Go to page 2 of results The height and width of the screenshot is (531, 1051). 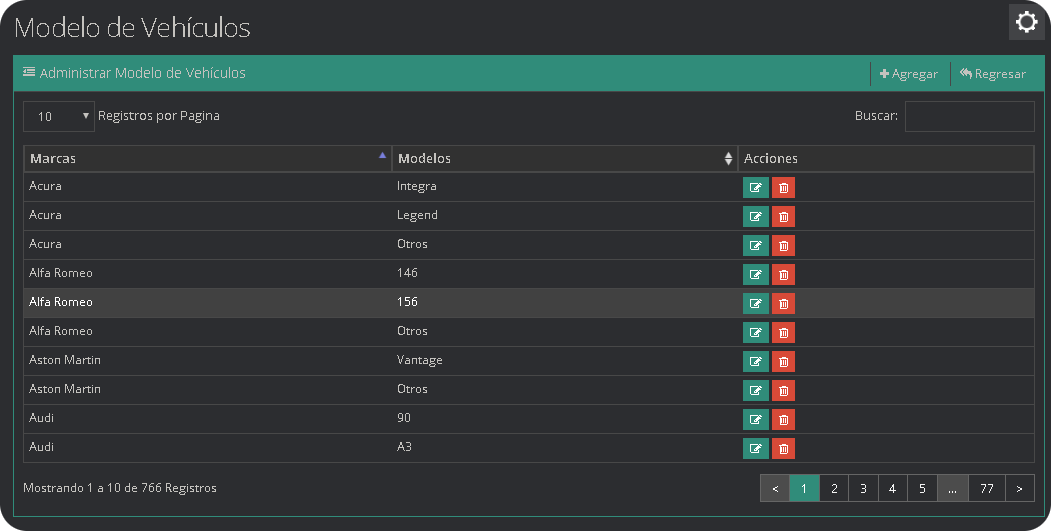coord(834,489)
